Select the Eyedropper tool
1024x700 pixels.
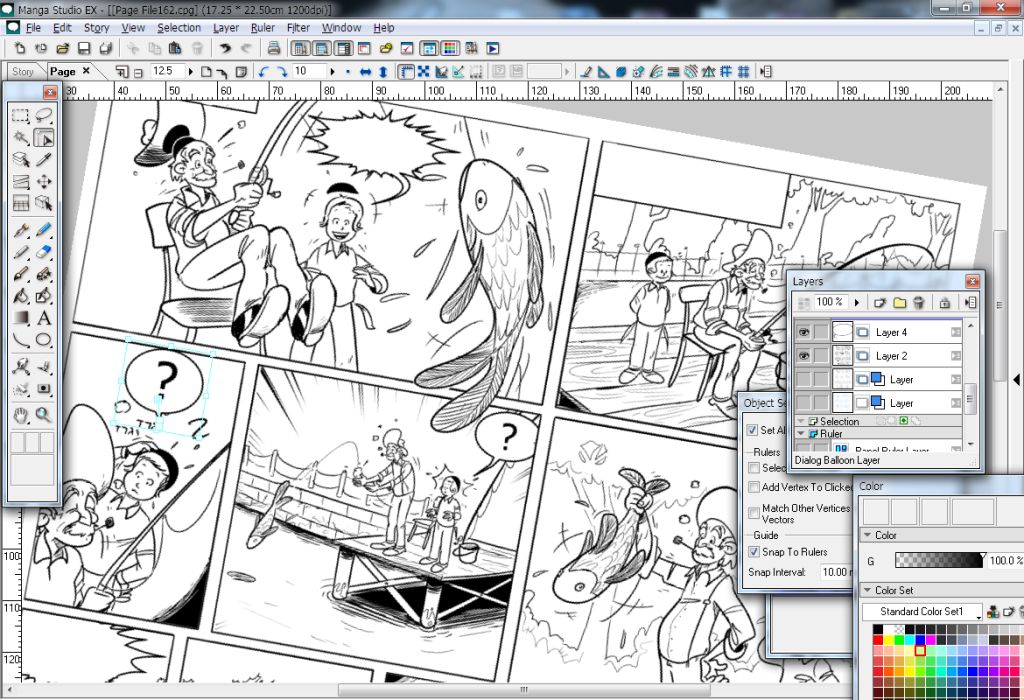(x=43, y=160)
